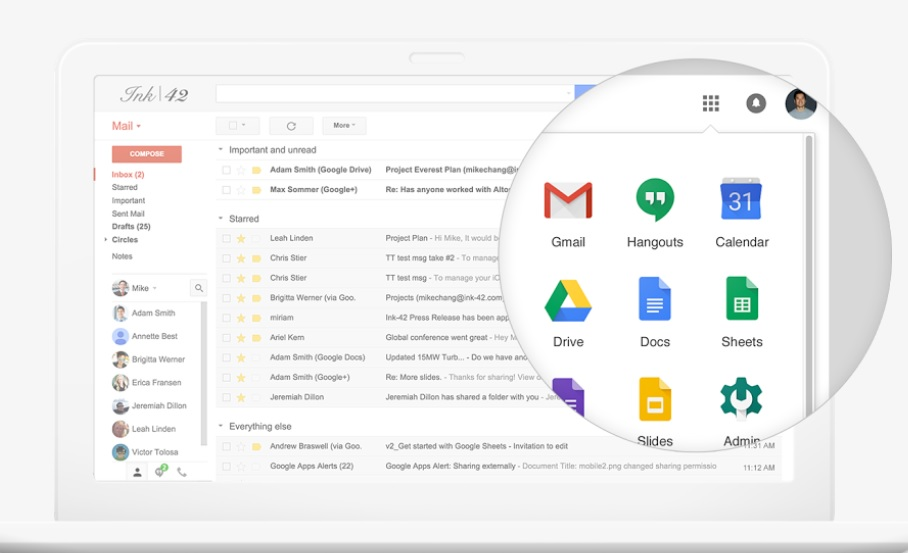The width and height of the screenshot is (908, 553).
Task: Expand the Circles label
Action: point(106,240)
